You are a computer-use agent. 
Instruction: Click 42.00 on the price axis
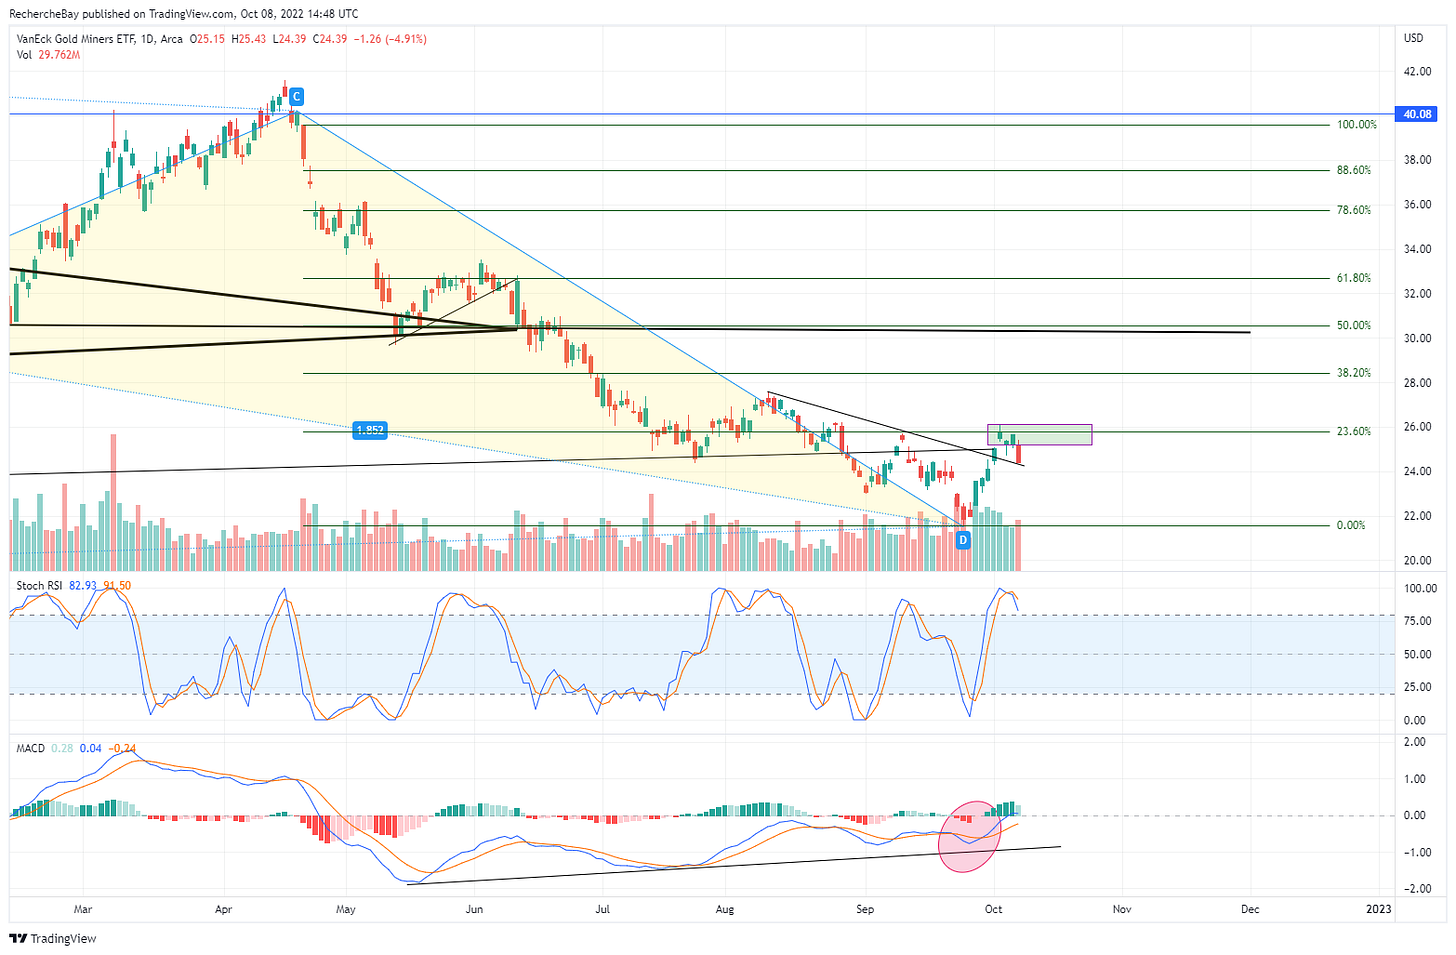pyautogui.click(x=1417, y=72)
